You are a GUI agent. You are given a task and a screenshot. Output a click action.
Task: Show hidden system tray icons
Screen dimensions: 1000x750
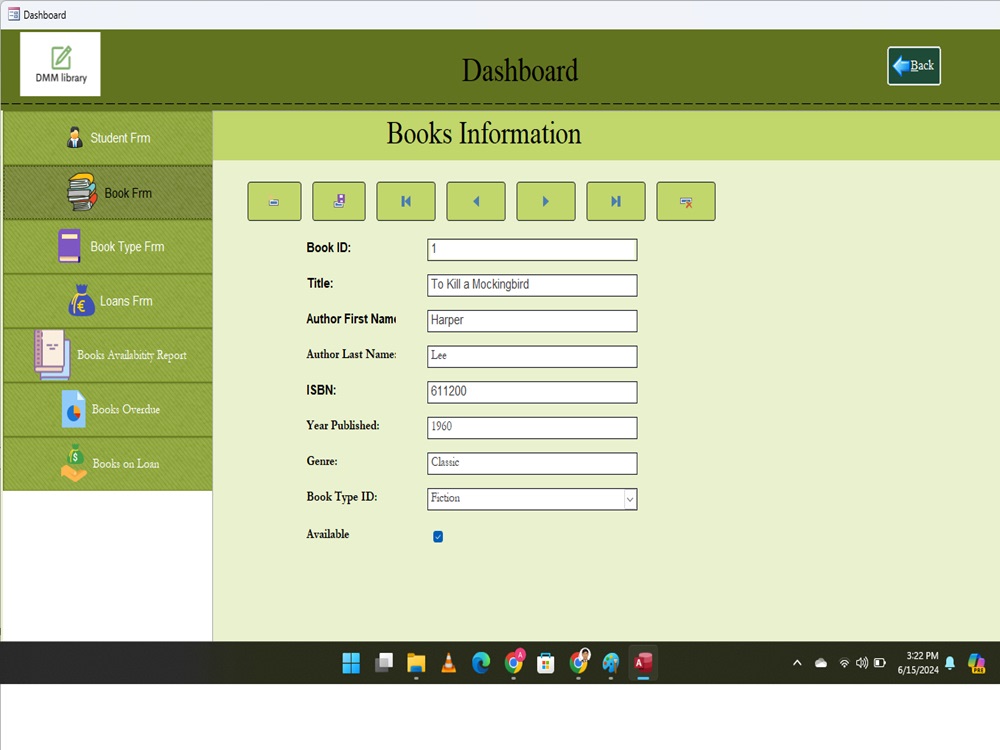pyautogui.click(x=797, y=663)
